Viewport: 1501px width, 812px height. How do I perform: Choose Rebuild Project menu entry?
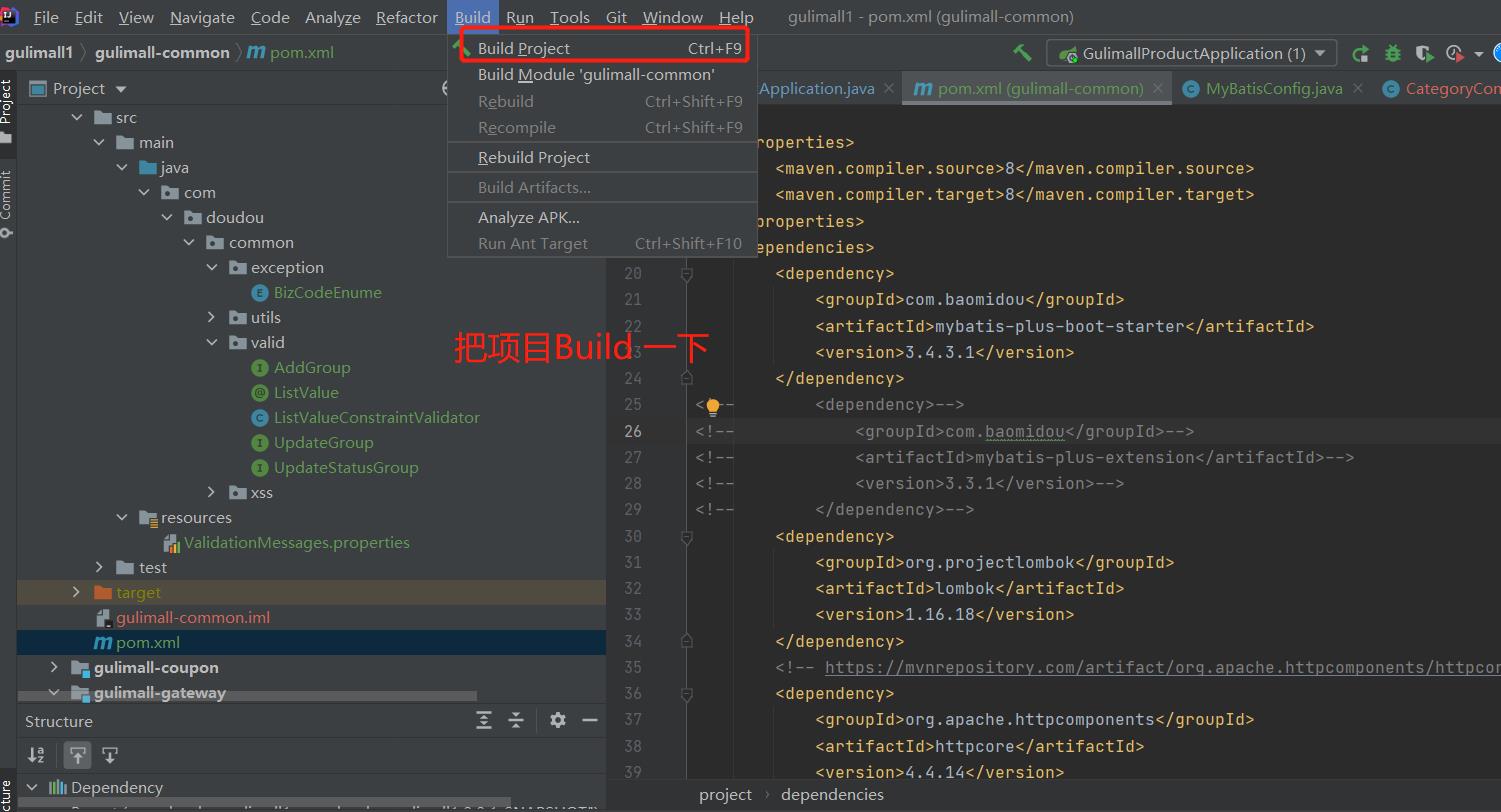(x=602, y=158)
